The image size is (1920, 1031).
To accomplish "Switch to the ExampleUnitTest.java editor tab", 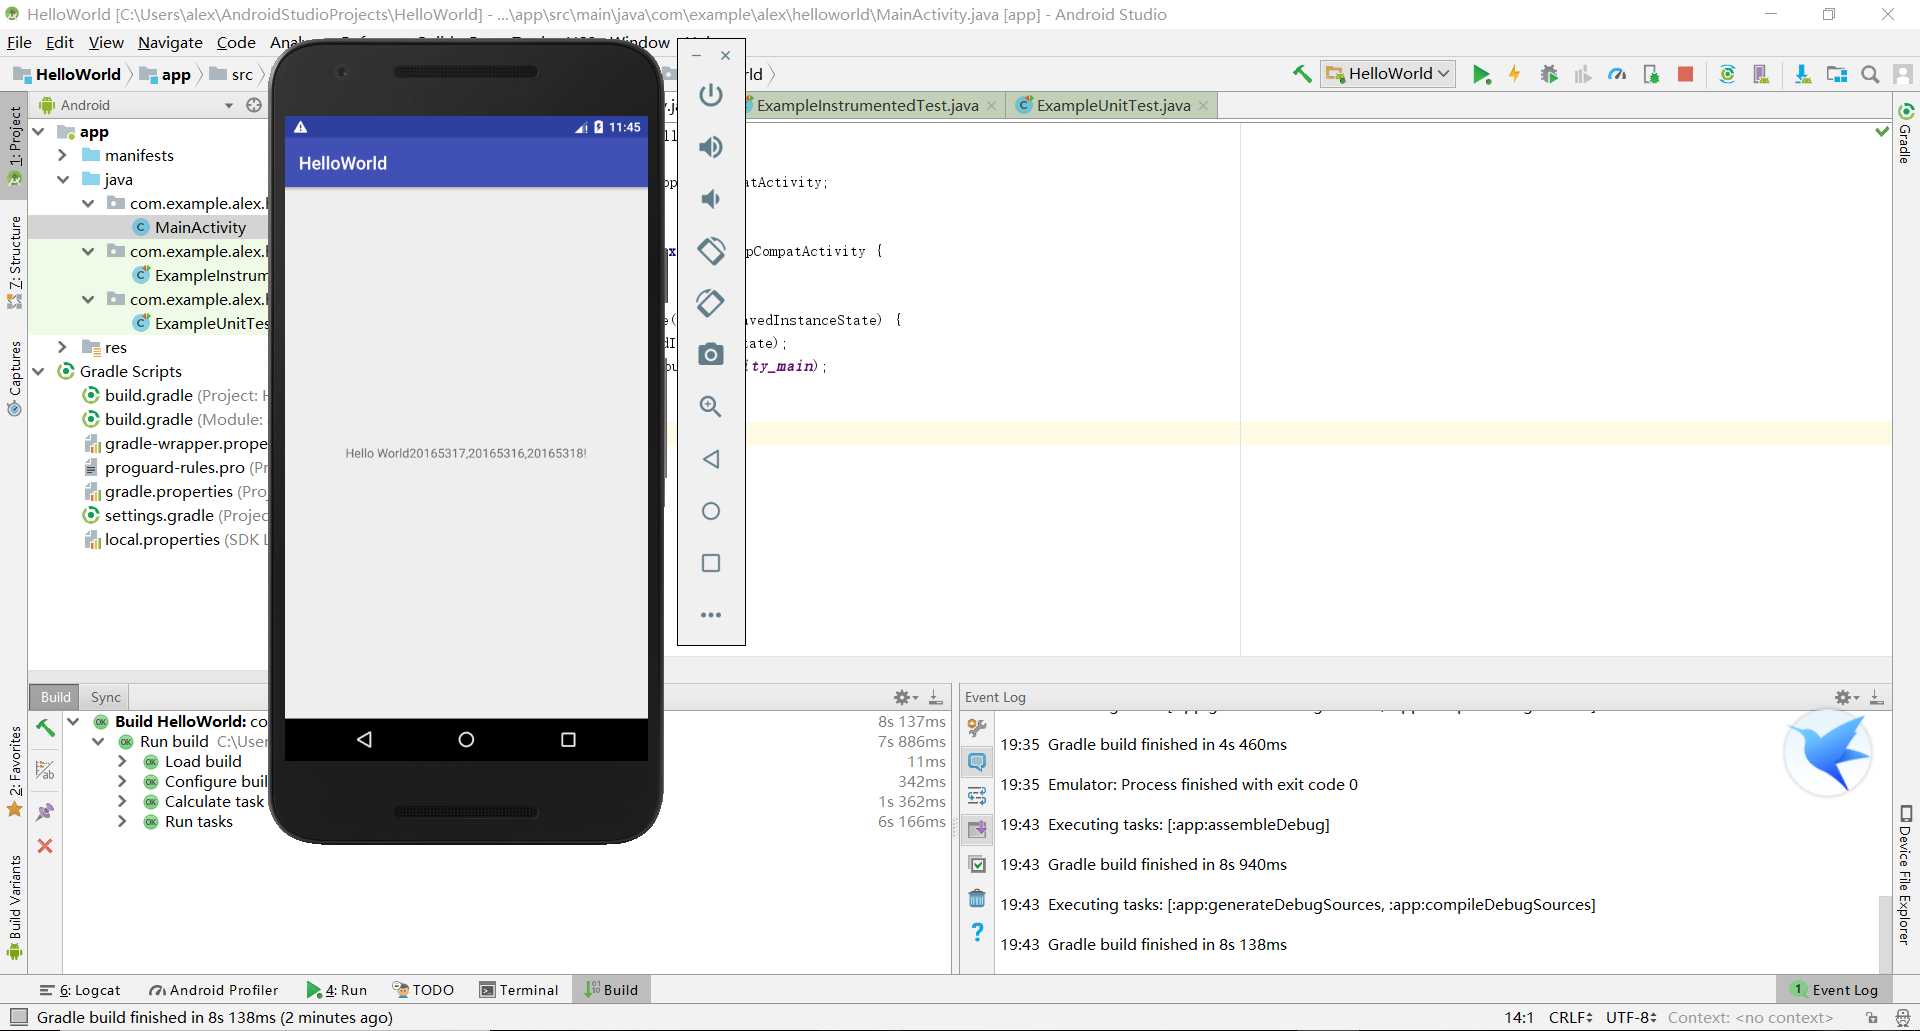I will point(1113,105).
